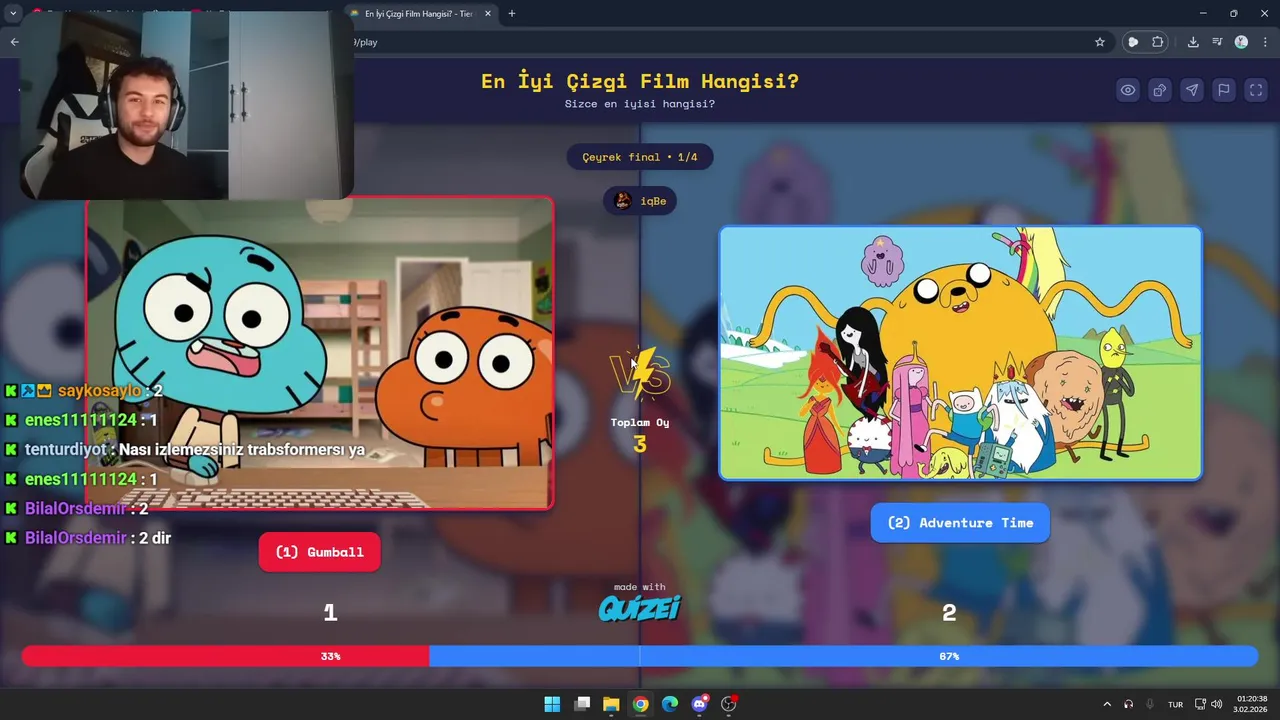
Task: Click the BilalOrsdemir chat message '2 dir'
Action: [x=88, y=538]
